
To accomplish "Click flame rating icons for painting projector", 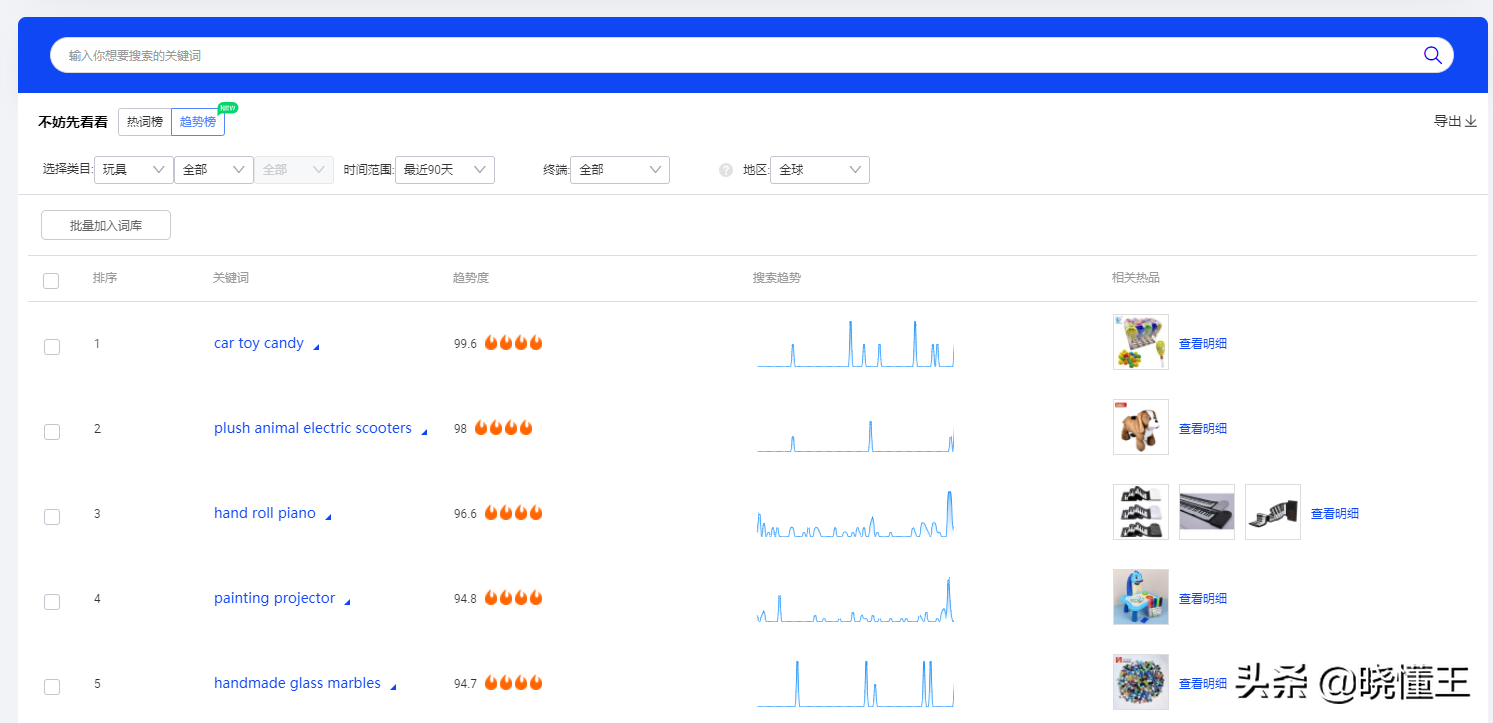I will click(513, 598).
